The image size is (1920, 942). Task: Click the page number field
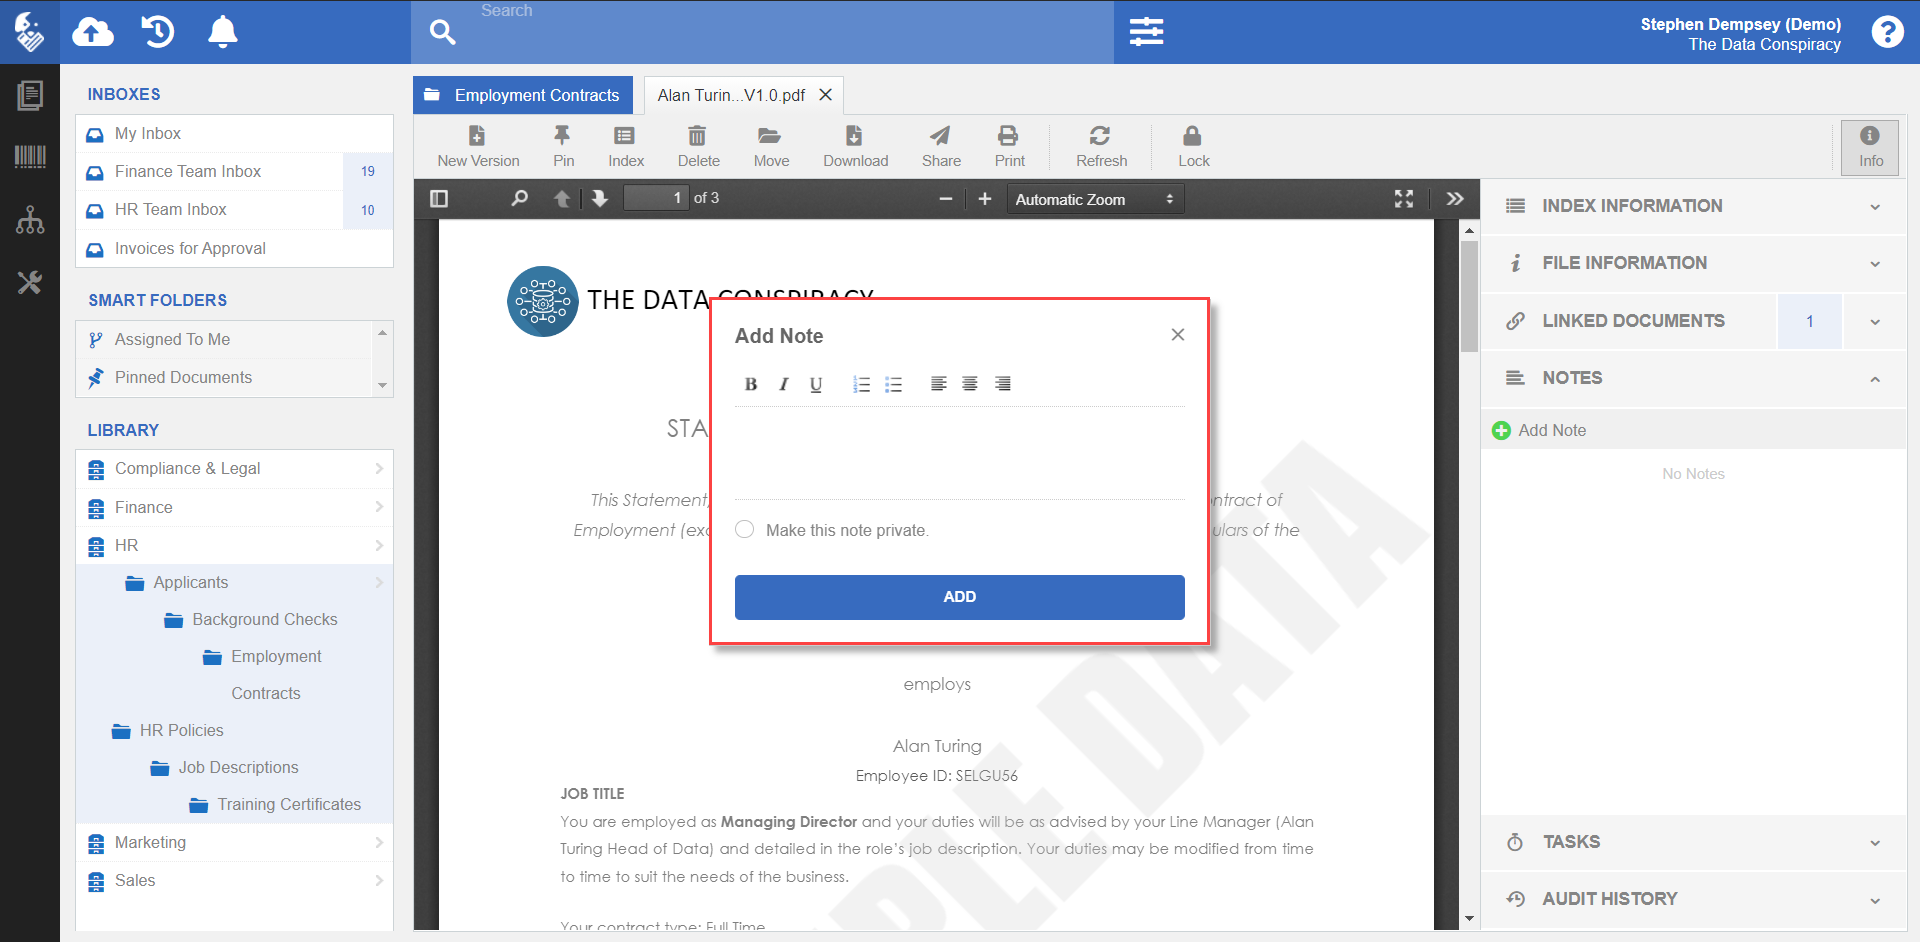pyautogui.click(x=656, y=198)
